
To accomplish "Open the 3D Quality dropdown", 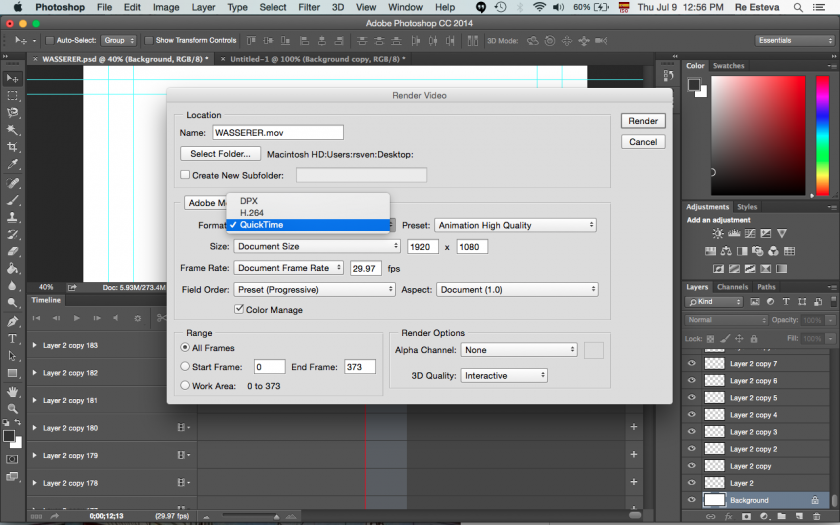I will pyautogui.click(x=504, y=376).
